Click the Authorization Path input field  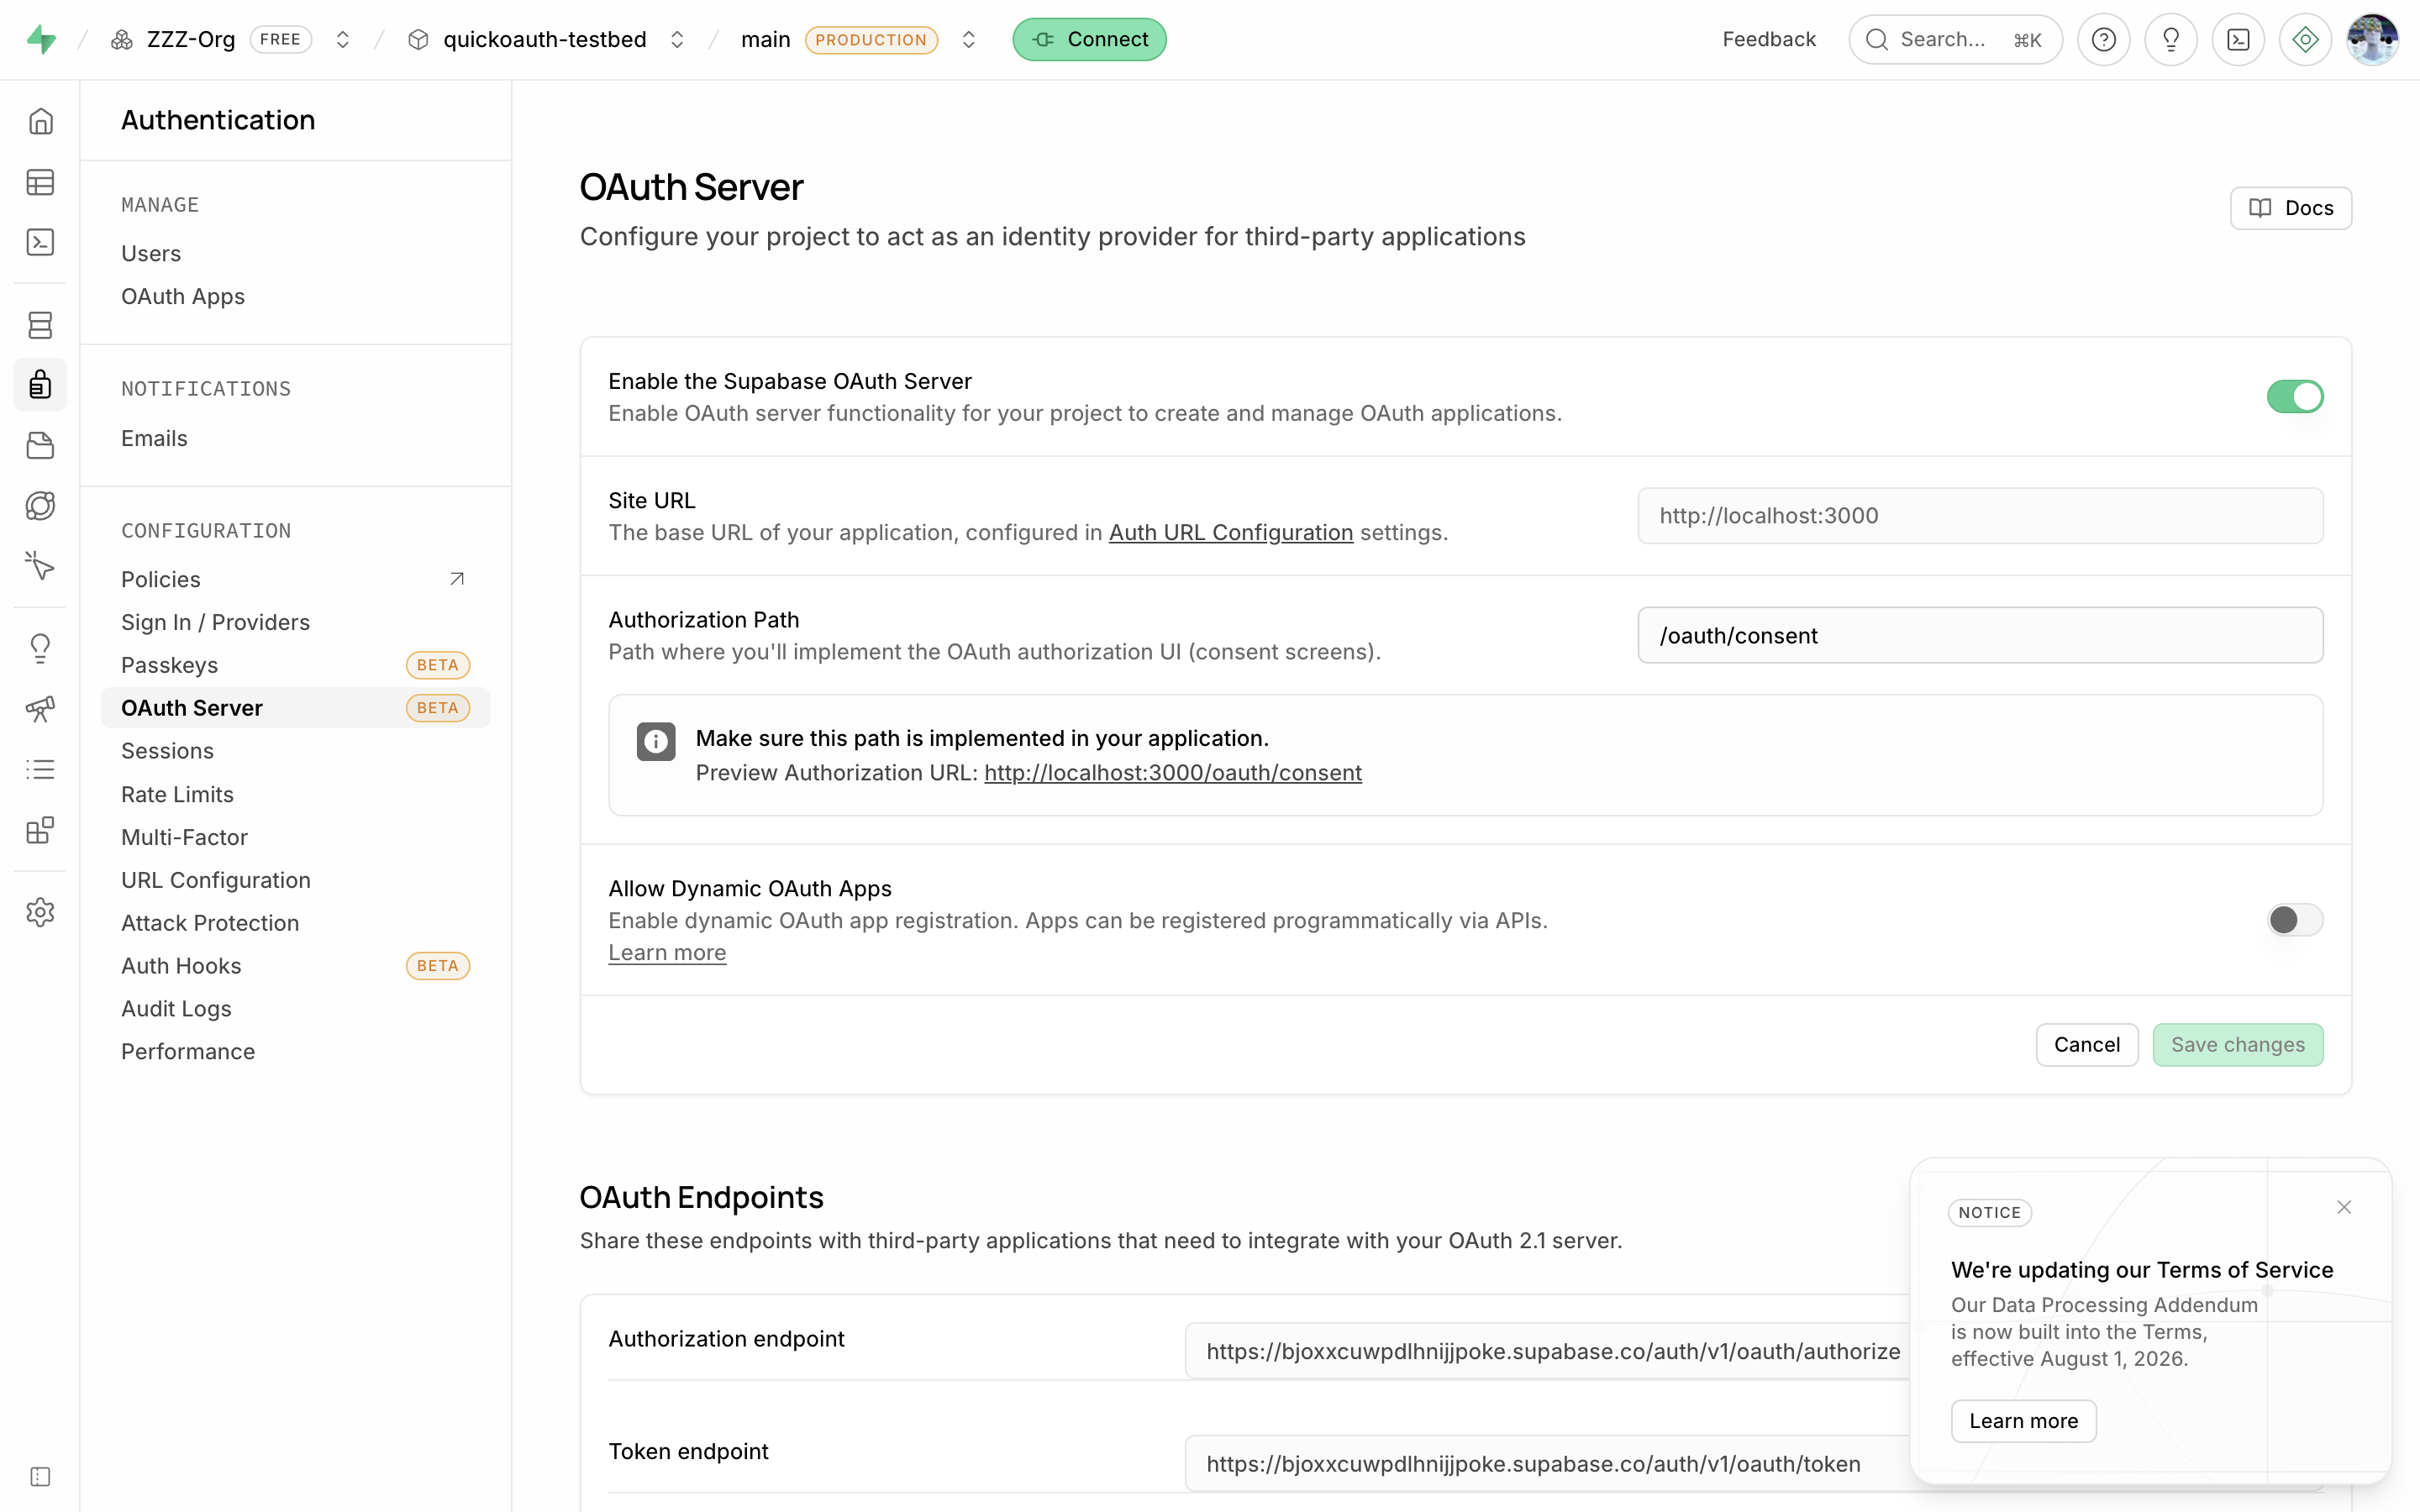click(x=1980, y=635)
